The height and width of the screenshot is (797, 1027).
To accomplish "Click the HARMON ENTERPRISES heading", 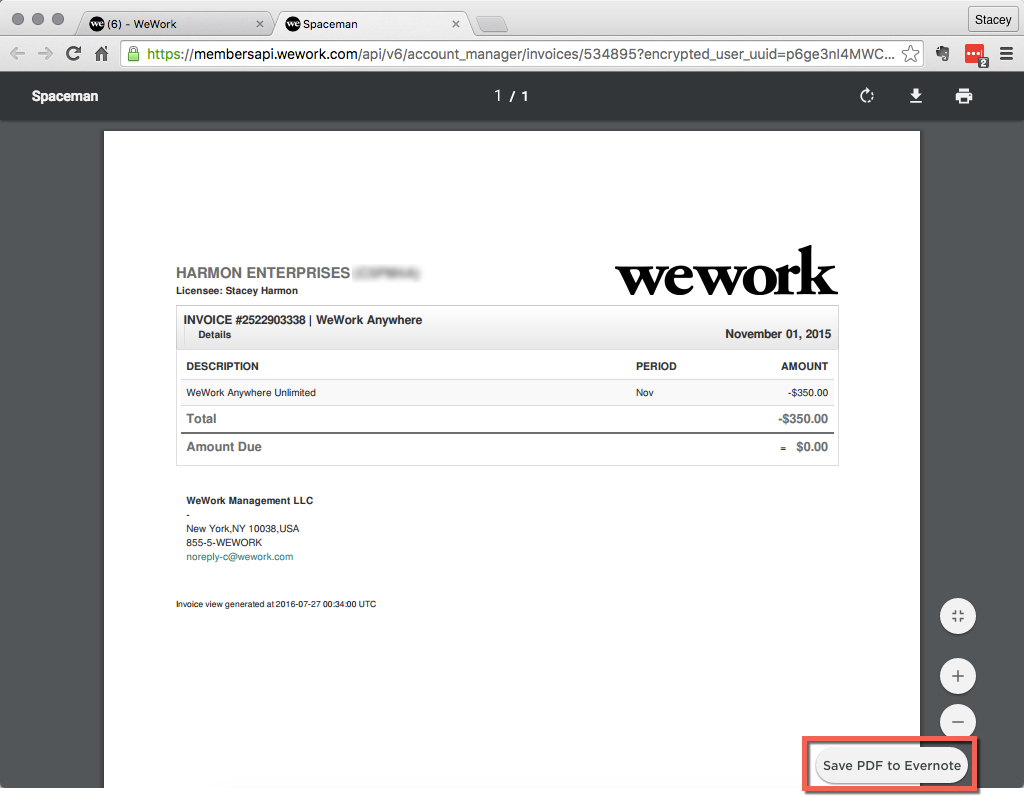I will tap(263, 273).
